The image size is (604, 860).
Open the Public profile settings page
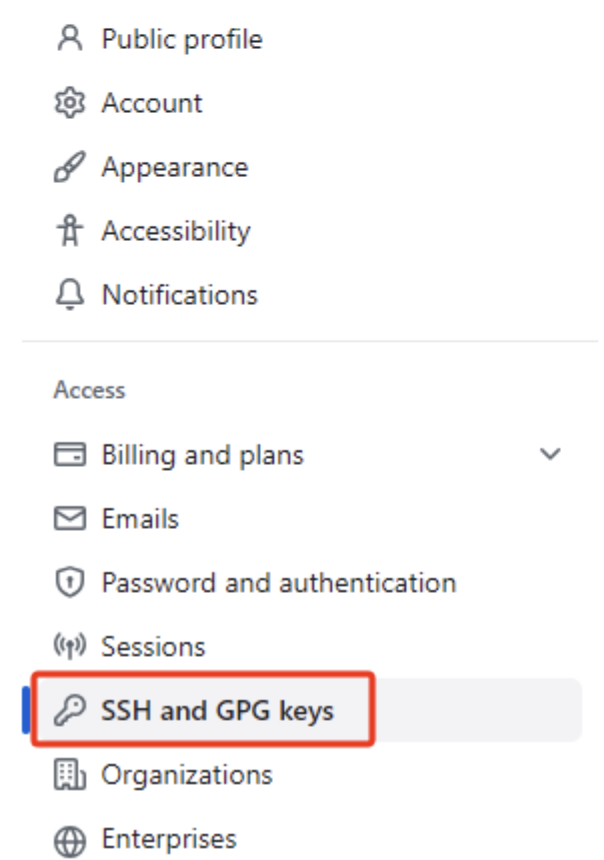click(x=181, y=40)
